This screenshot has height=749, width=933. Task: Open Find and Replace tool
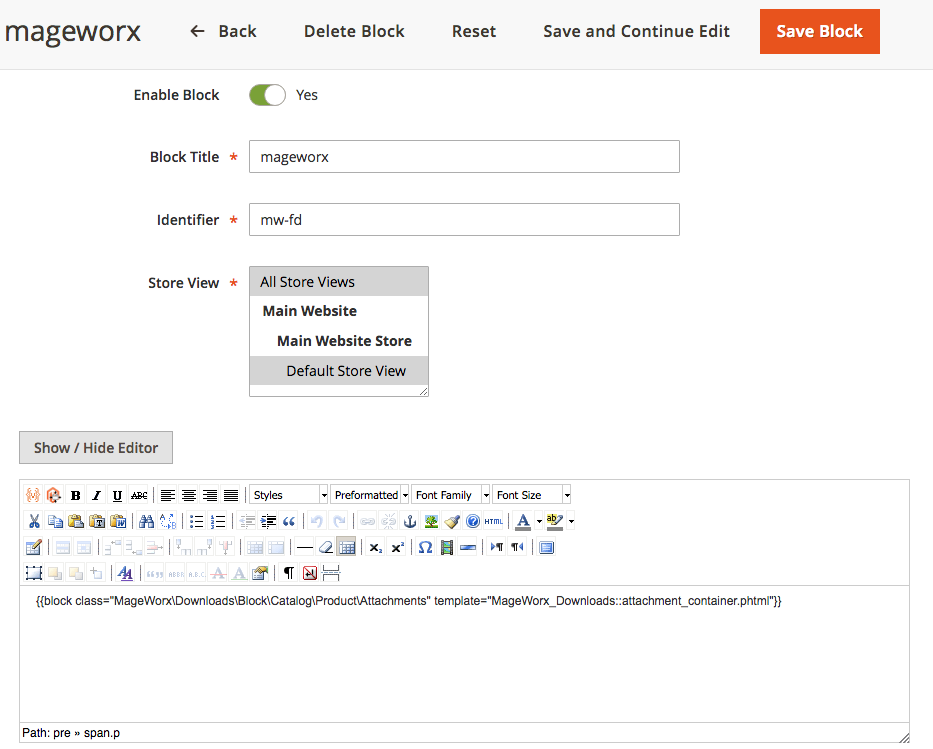click(168, 521)
